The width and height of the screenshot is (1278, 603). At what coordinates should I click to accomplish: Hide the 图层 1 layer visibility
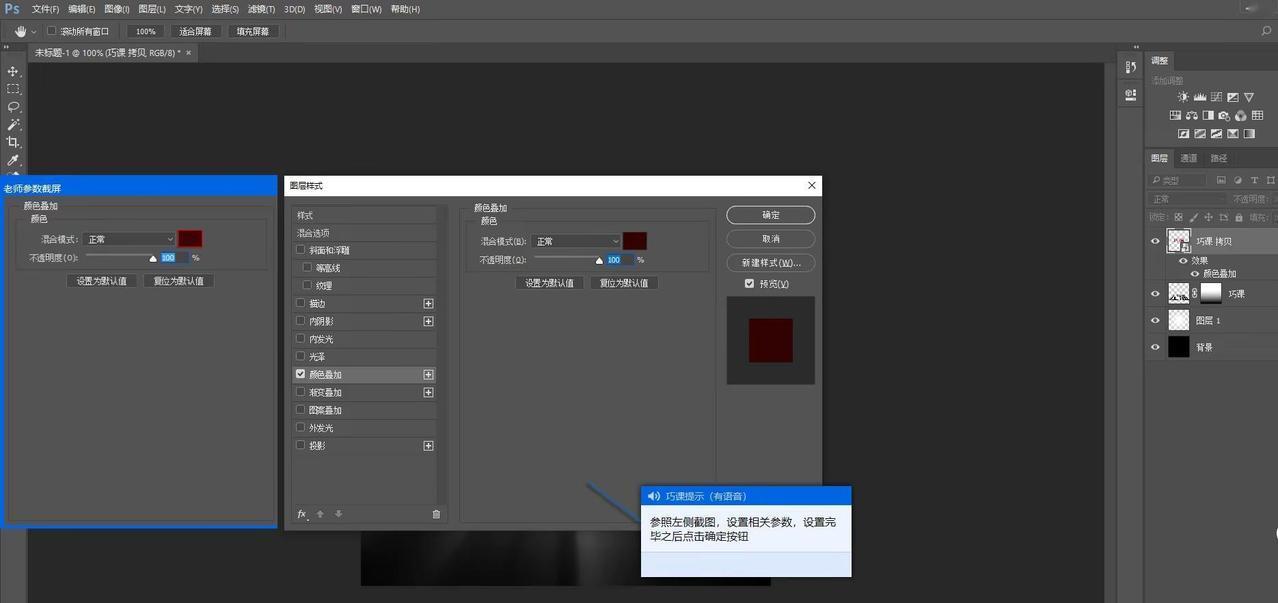pos(1156,320)
